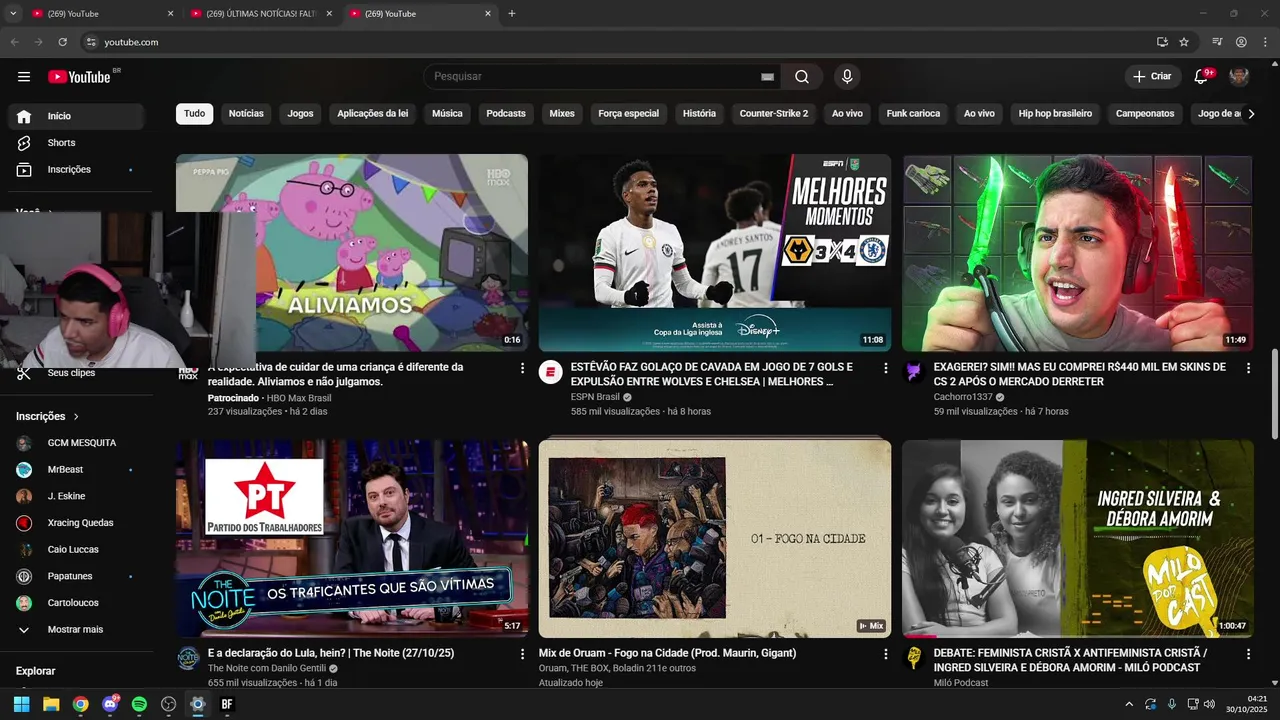Click the Miló Podcast channel avatar
This screenshot has width=1280, height=720.
tap(914, 658)
